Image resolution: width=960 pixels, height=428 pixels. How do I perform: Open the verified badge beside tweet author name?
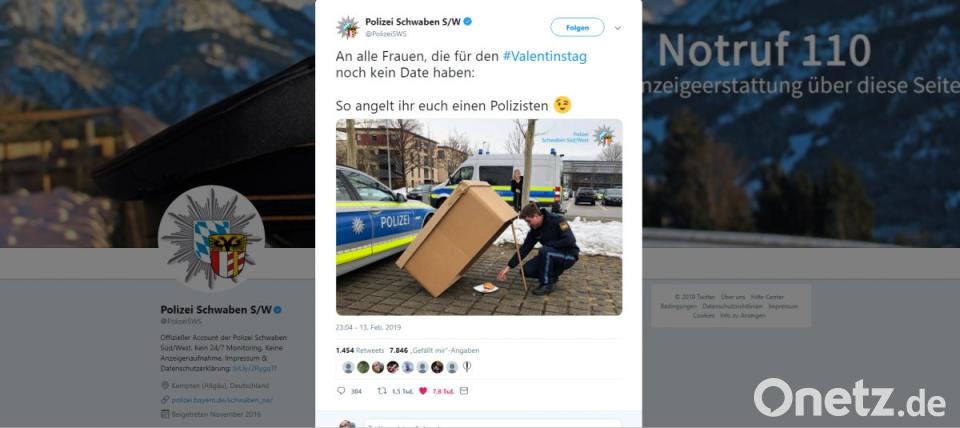[x=468, y=22]
